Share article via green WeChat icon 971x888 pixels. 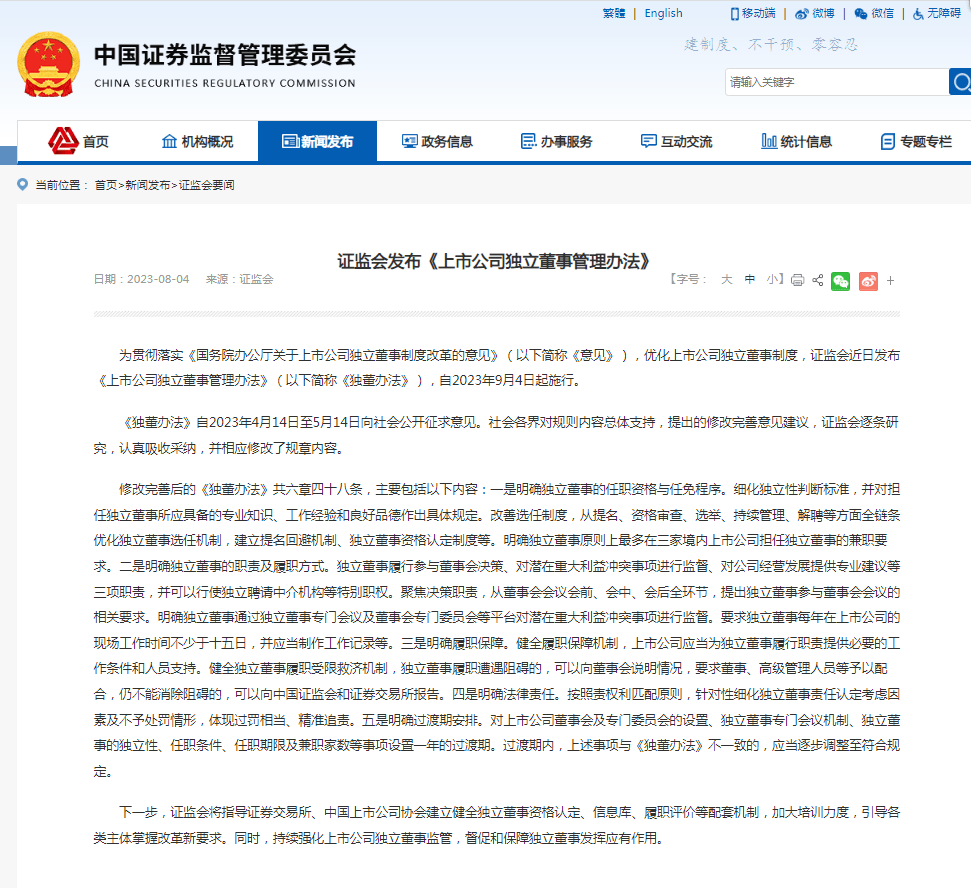(841, 281)
